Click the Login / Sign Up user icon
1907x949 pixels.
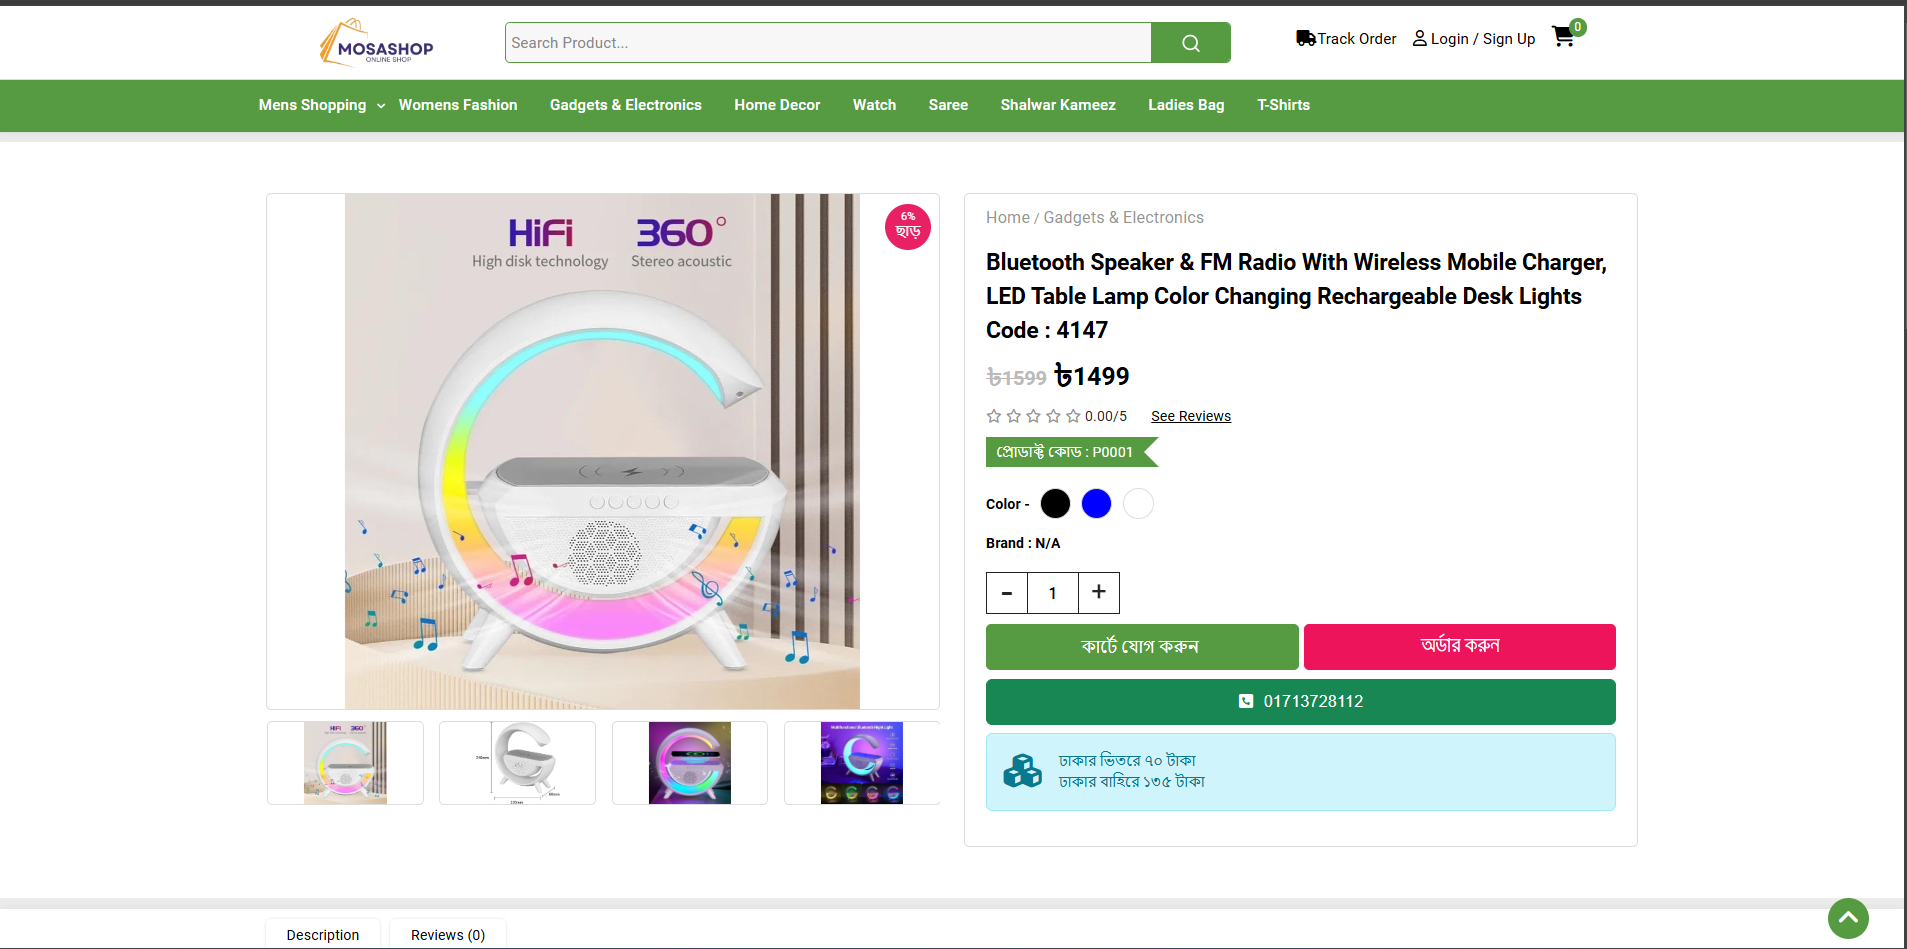(1419, 39)
